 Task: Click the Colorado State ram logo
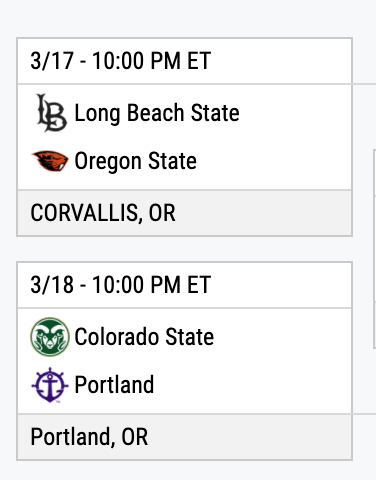click(50, 337)
